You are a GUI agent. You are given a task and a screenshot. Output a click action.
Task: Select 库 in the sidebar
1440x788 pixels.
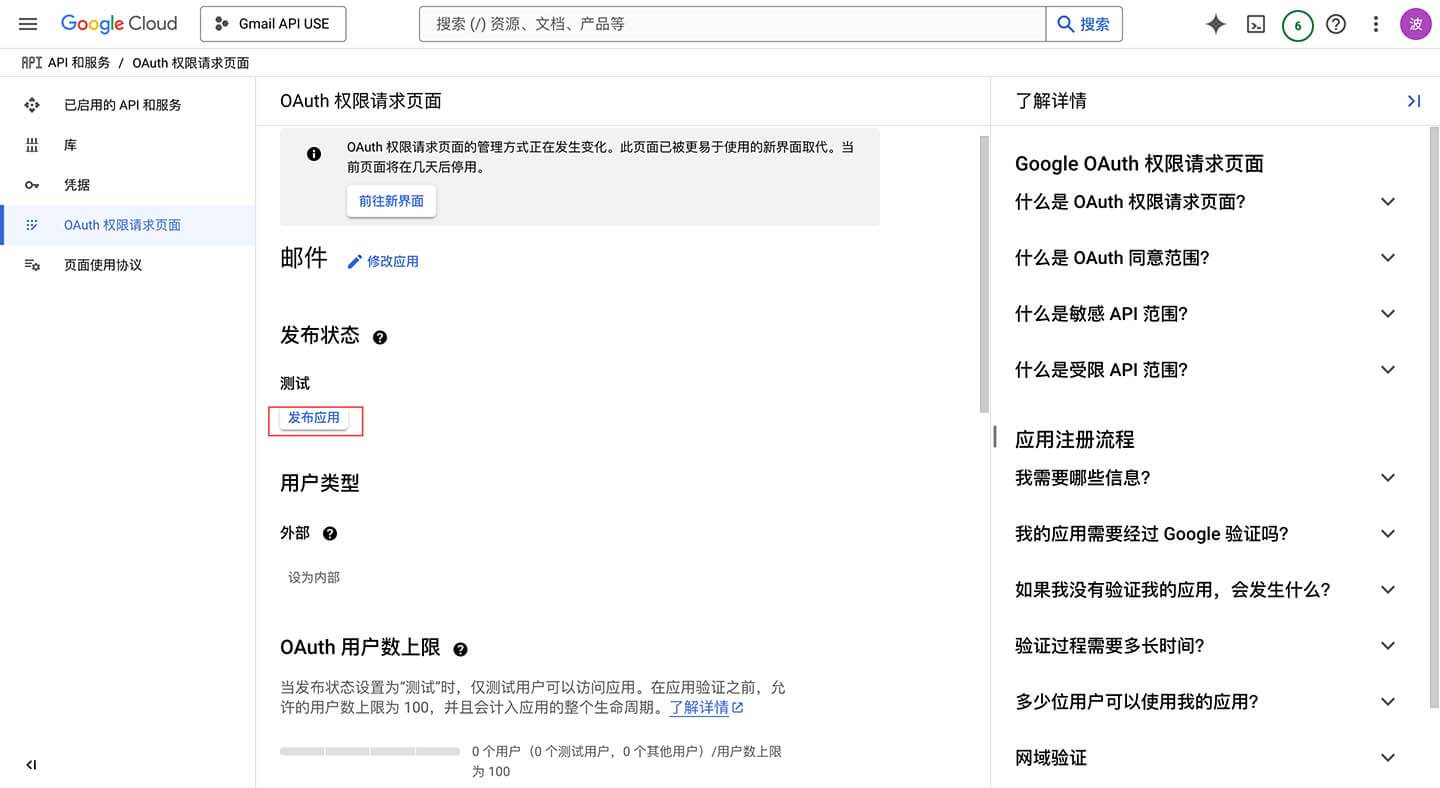[127, 145]
